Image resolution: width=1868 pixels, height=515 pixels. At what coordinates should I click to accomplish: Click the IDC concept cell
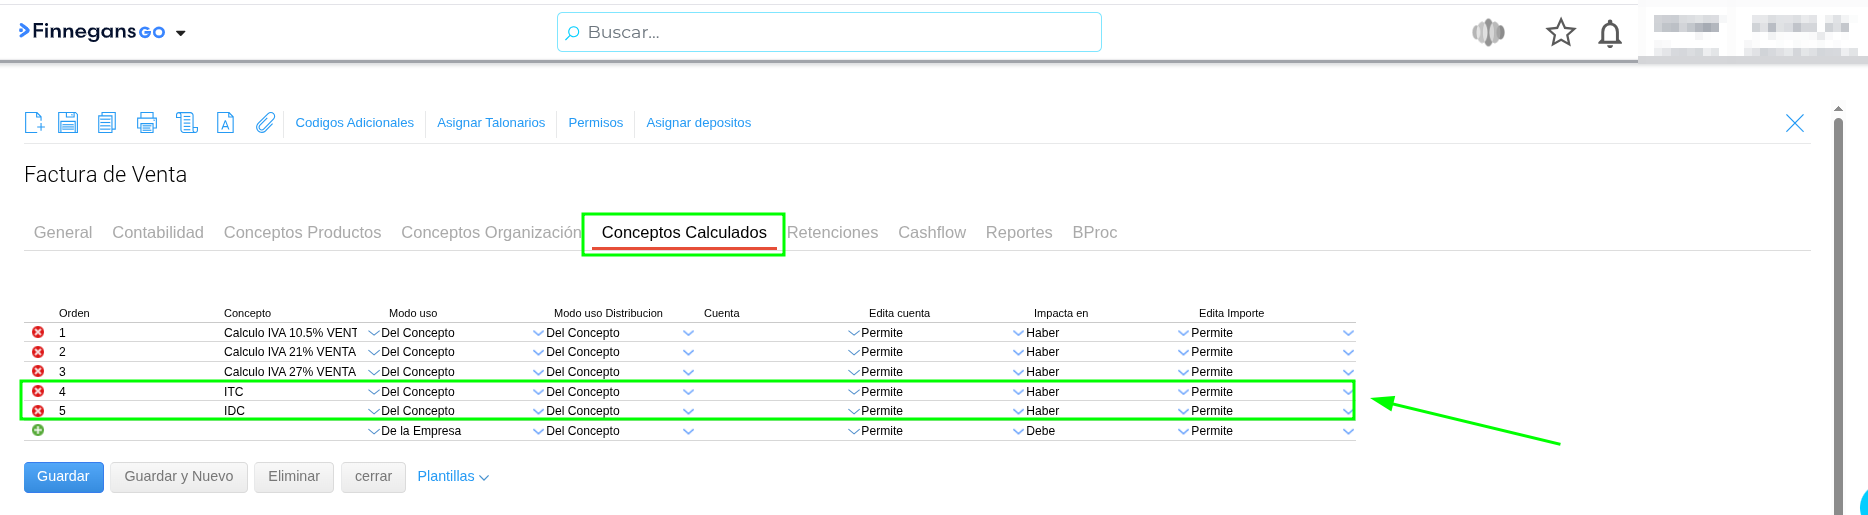234,411
